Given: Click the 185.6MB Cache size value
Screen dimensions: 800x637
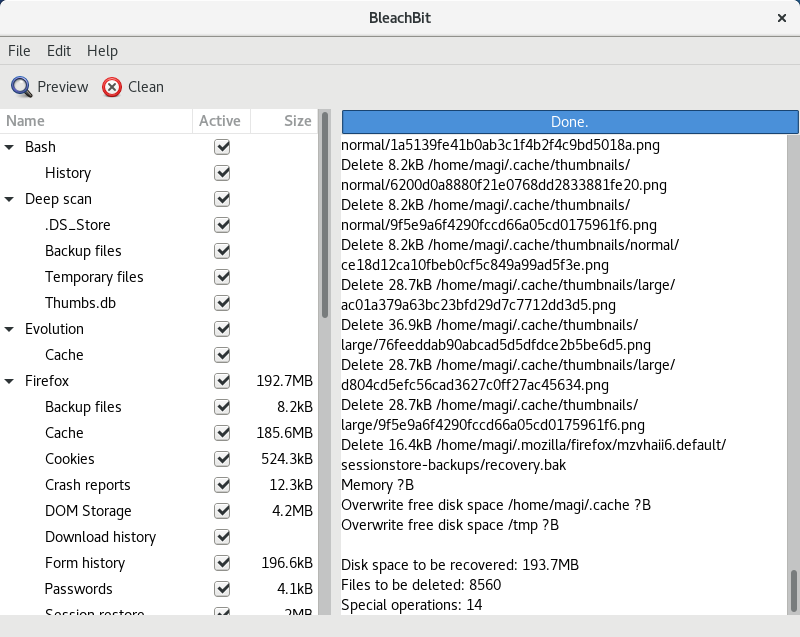Looking at the screenshot, I should [x=285, y=434].
